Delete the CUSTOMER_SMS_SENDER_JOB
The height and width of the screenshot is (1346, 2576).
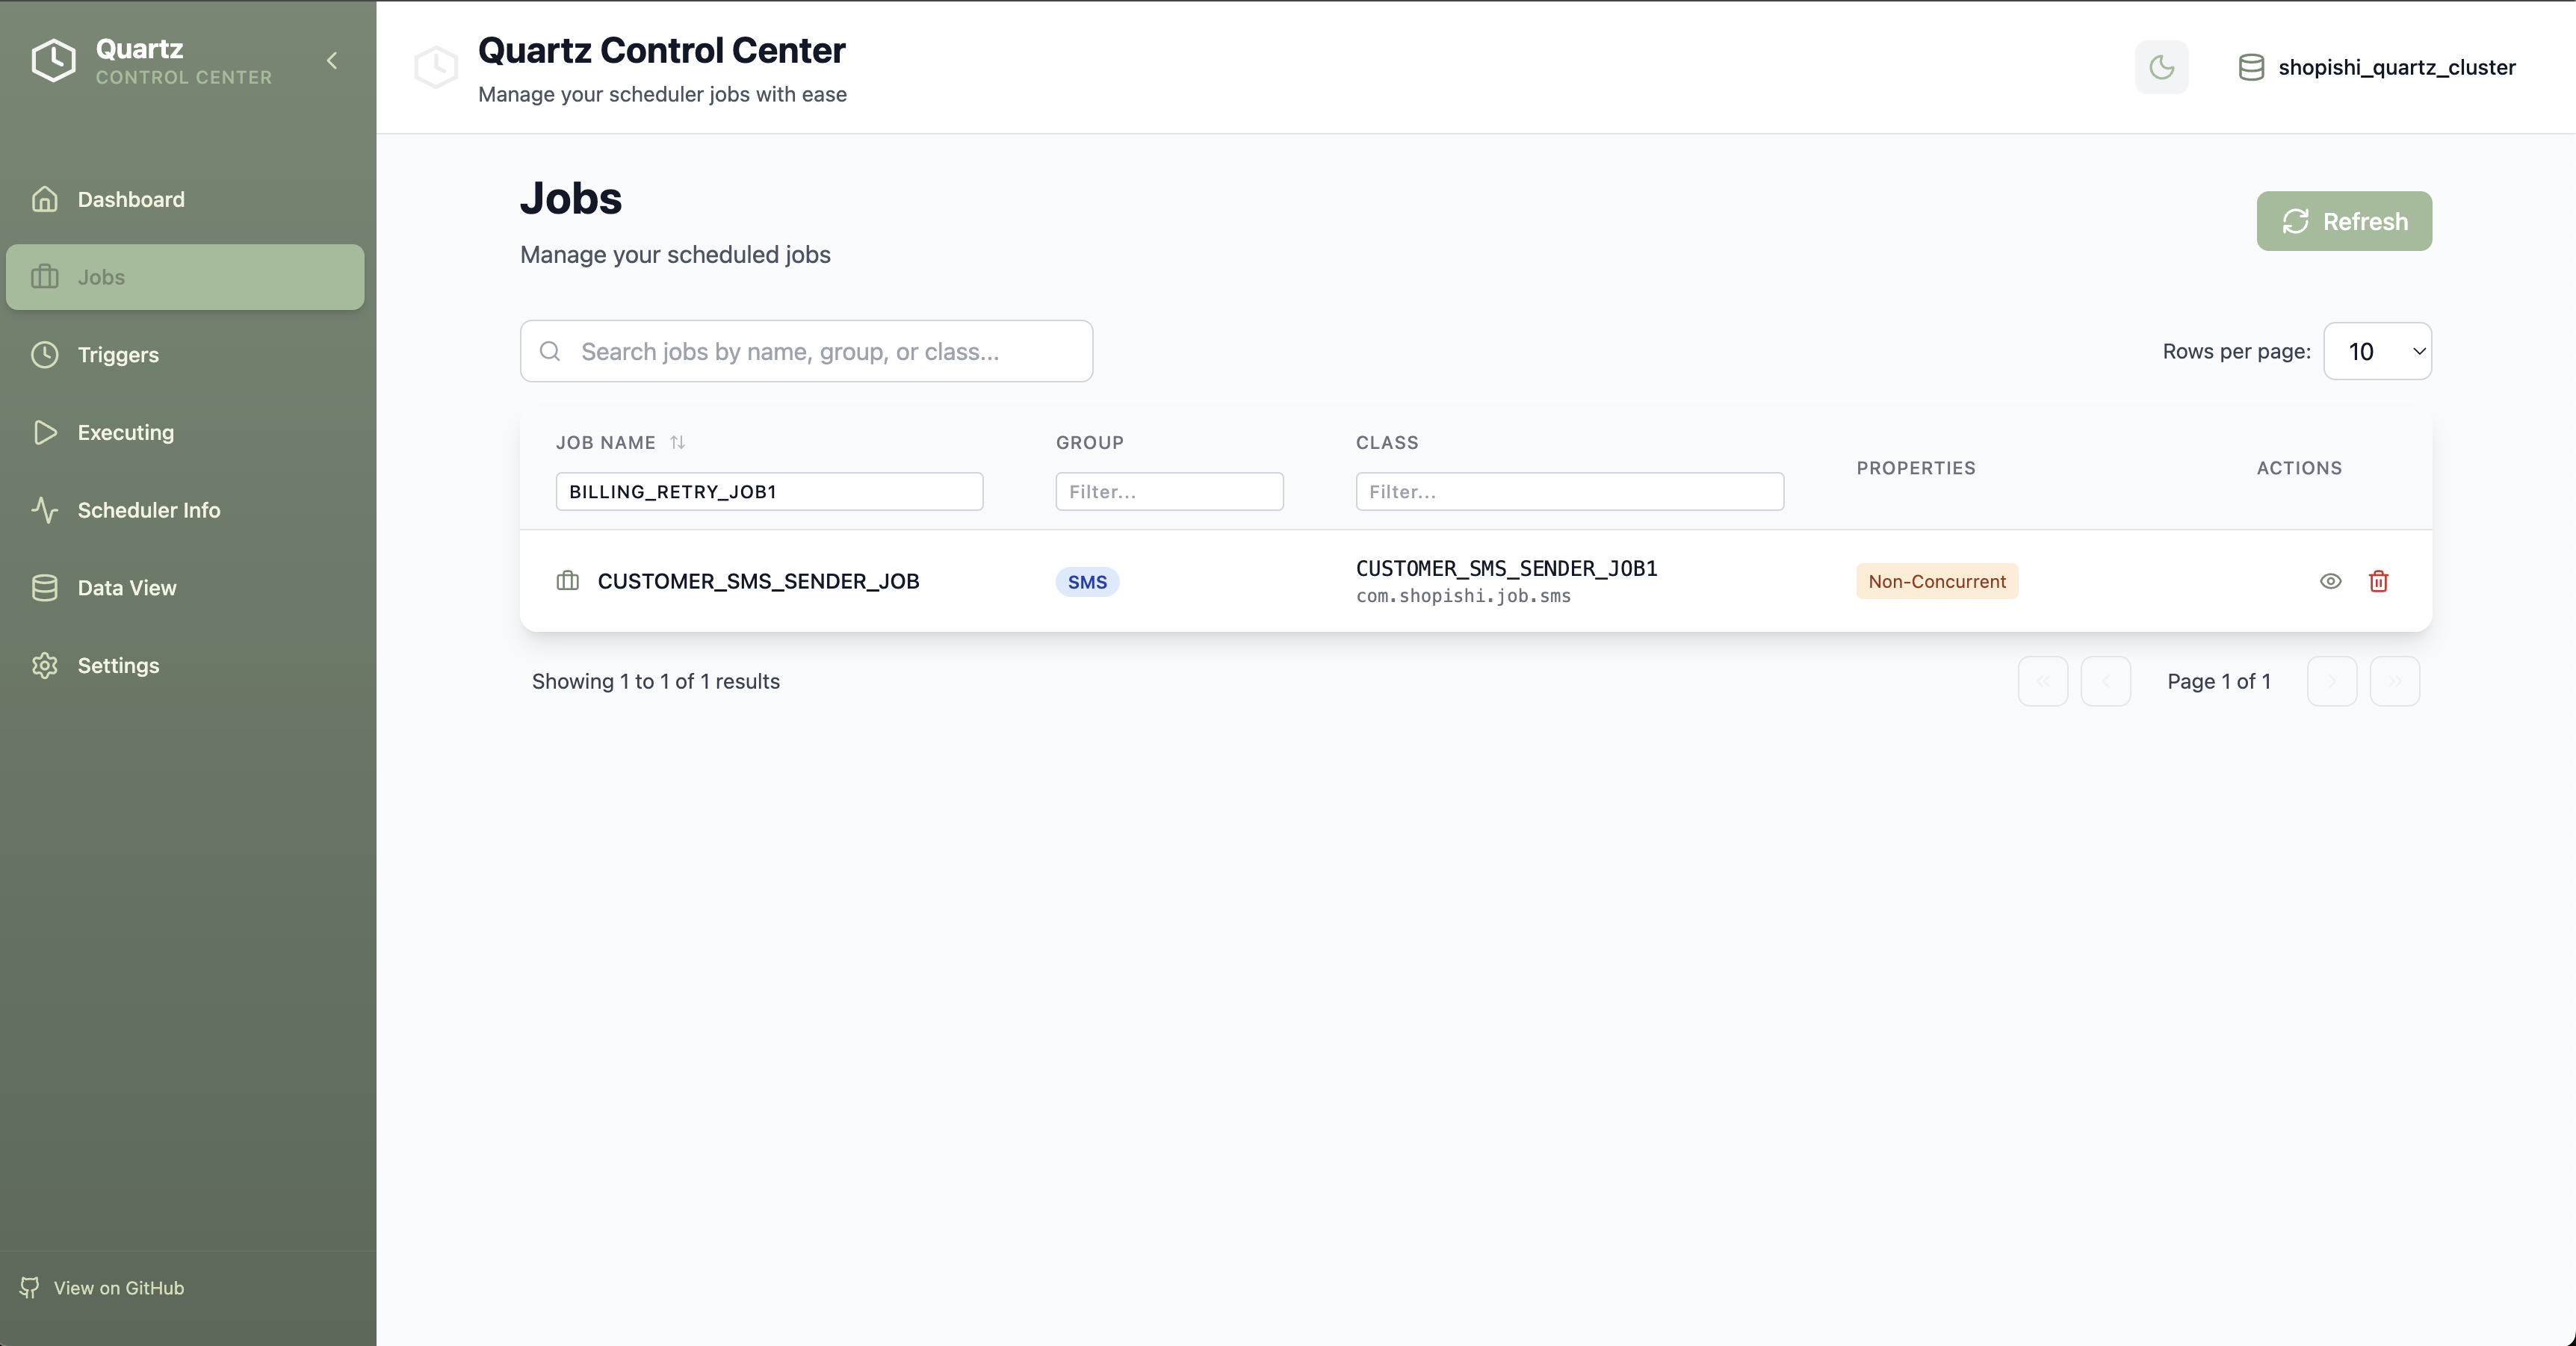(2379, 581)
